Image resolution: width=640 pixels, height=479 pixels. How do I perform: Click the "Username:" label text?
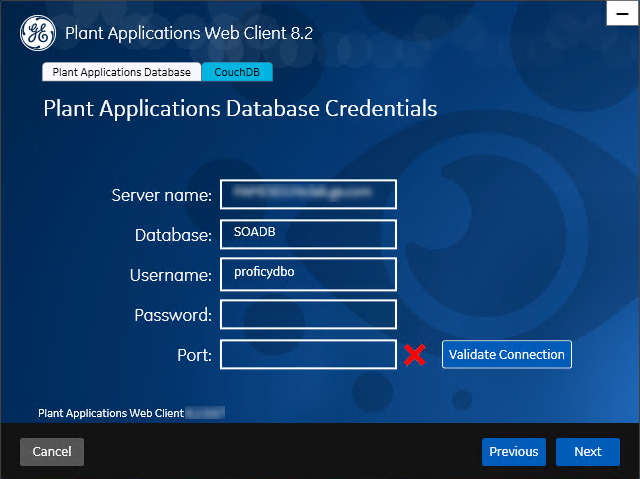[171, 275]
